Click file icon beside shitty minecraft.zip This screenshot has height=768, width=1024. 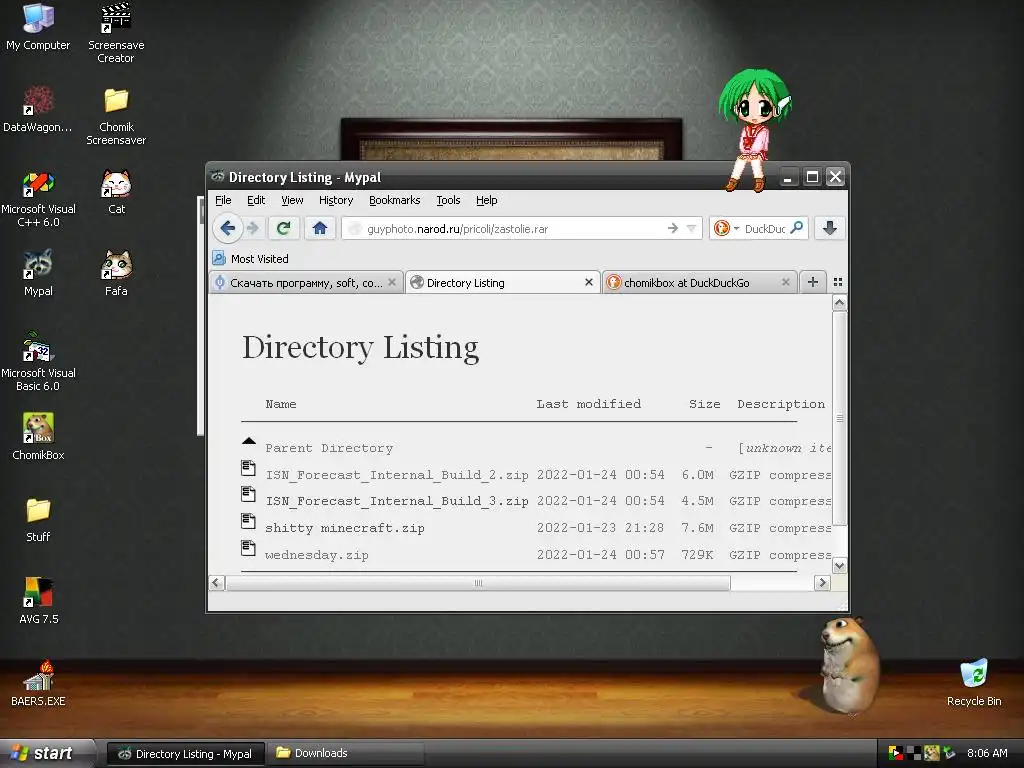(248, 522)
